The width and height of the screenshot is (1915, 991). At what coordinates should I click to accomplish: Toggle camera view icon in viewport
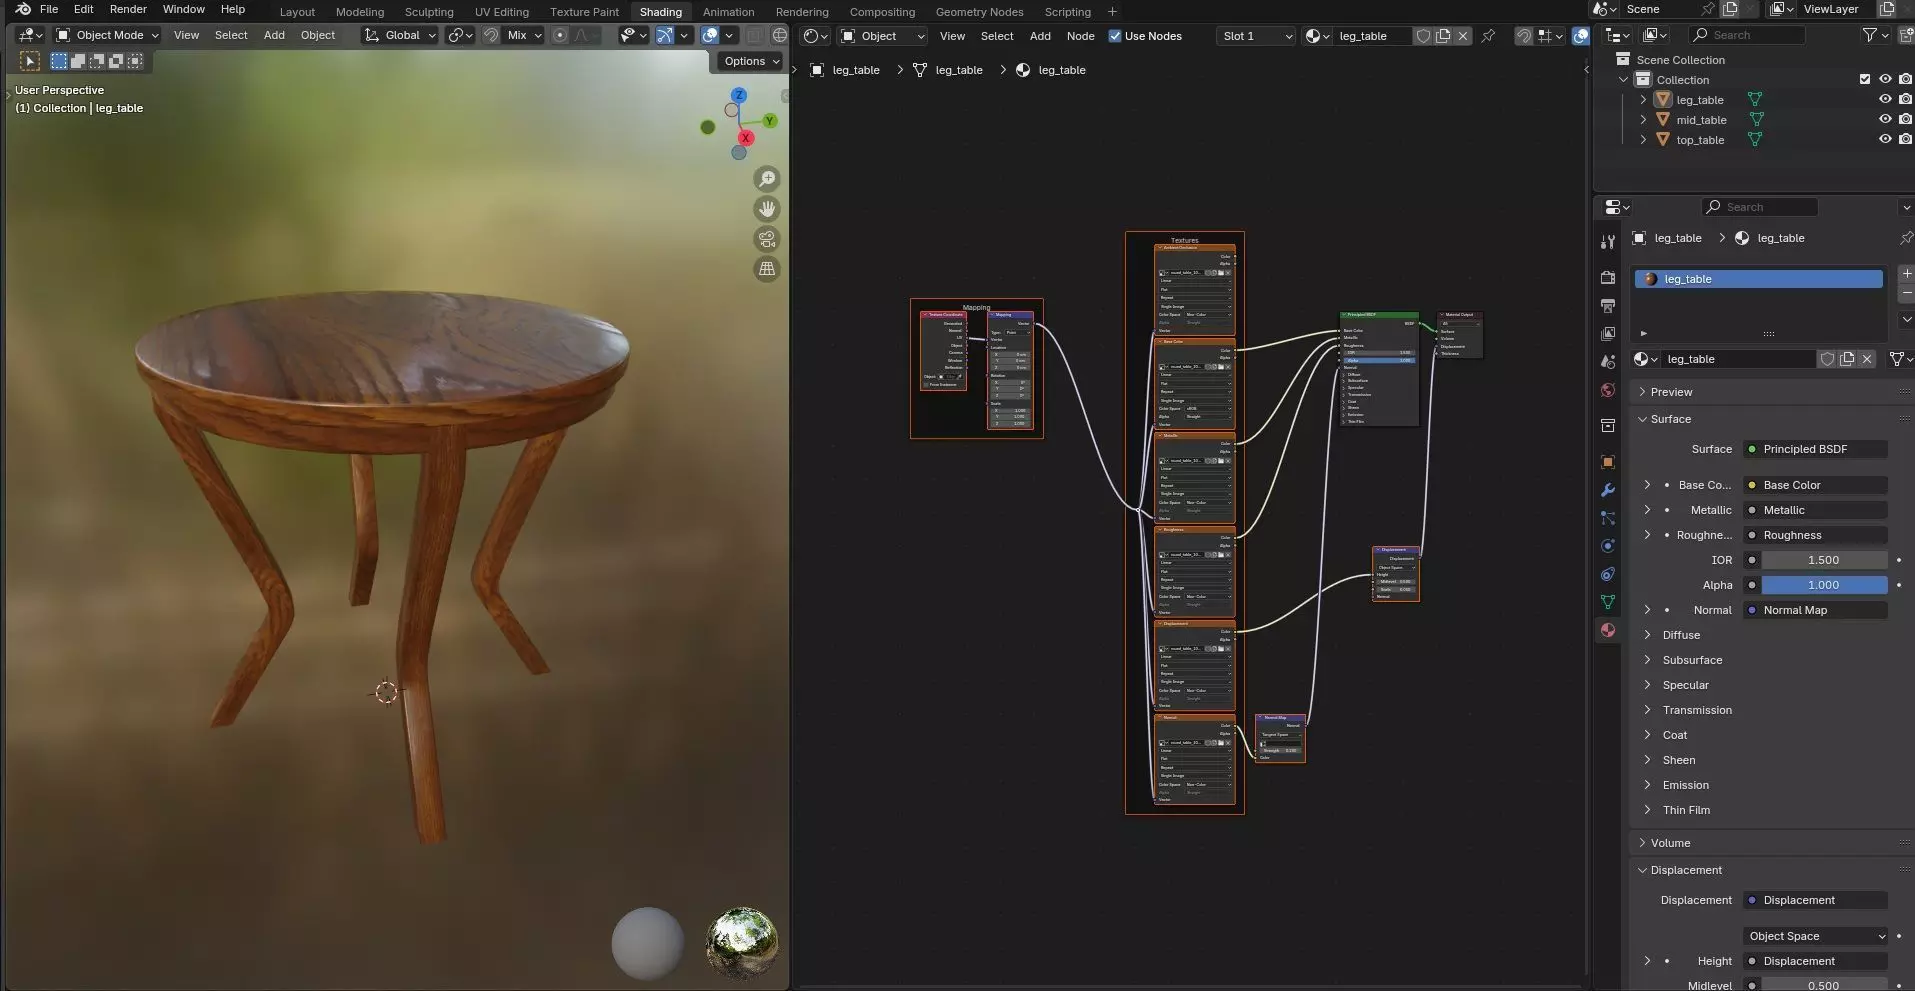click(x=767, y=239)
